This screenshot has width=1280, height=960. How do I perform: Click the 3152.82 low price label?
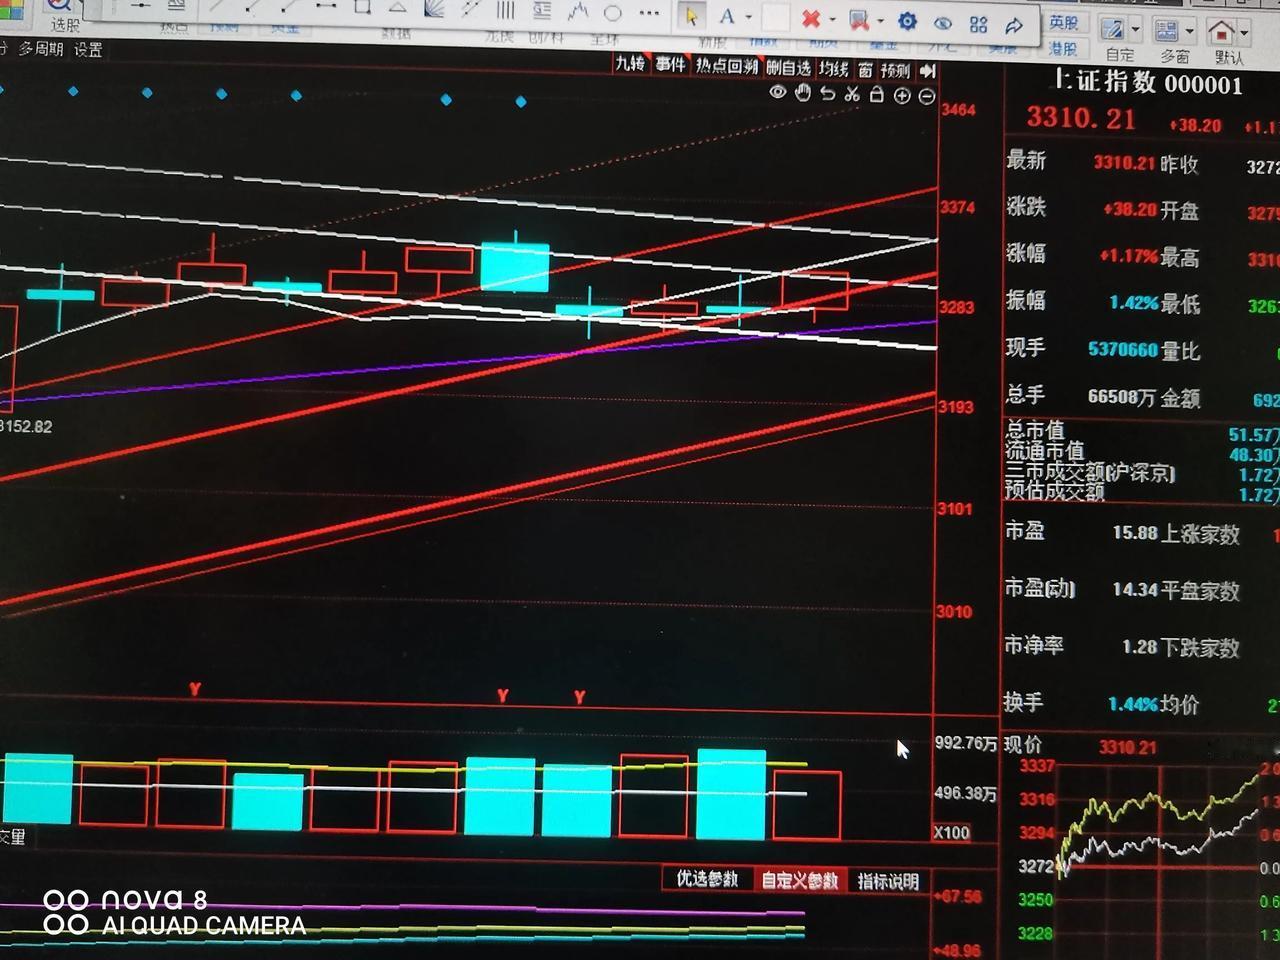pos(26,426)
